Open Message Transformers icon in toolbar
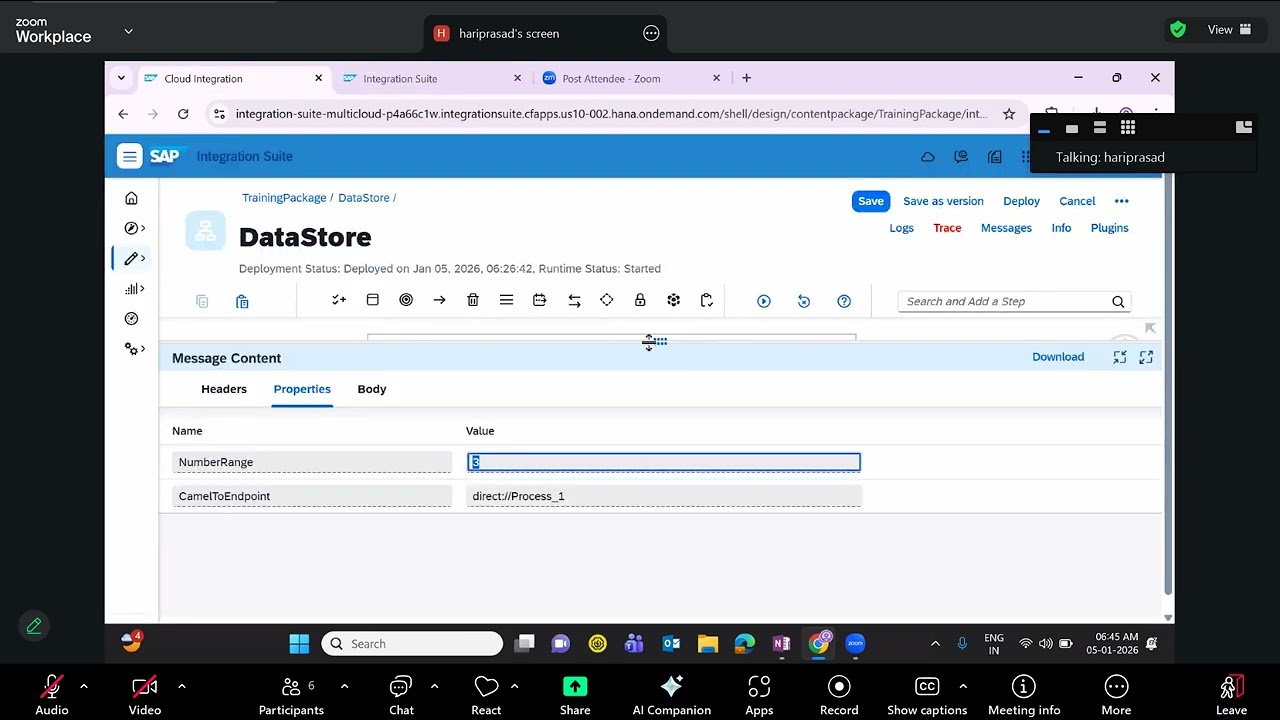 (539, 300)
